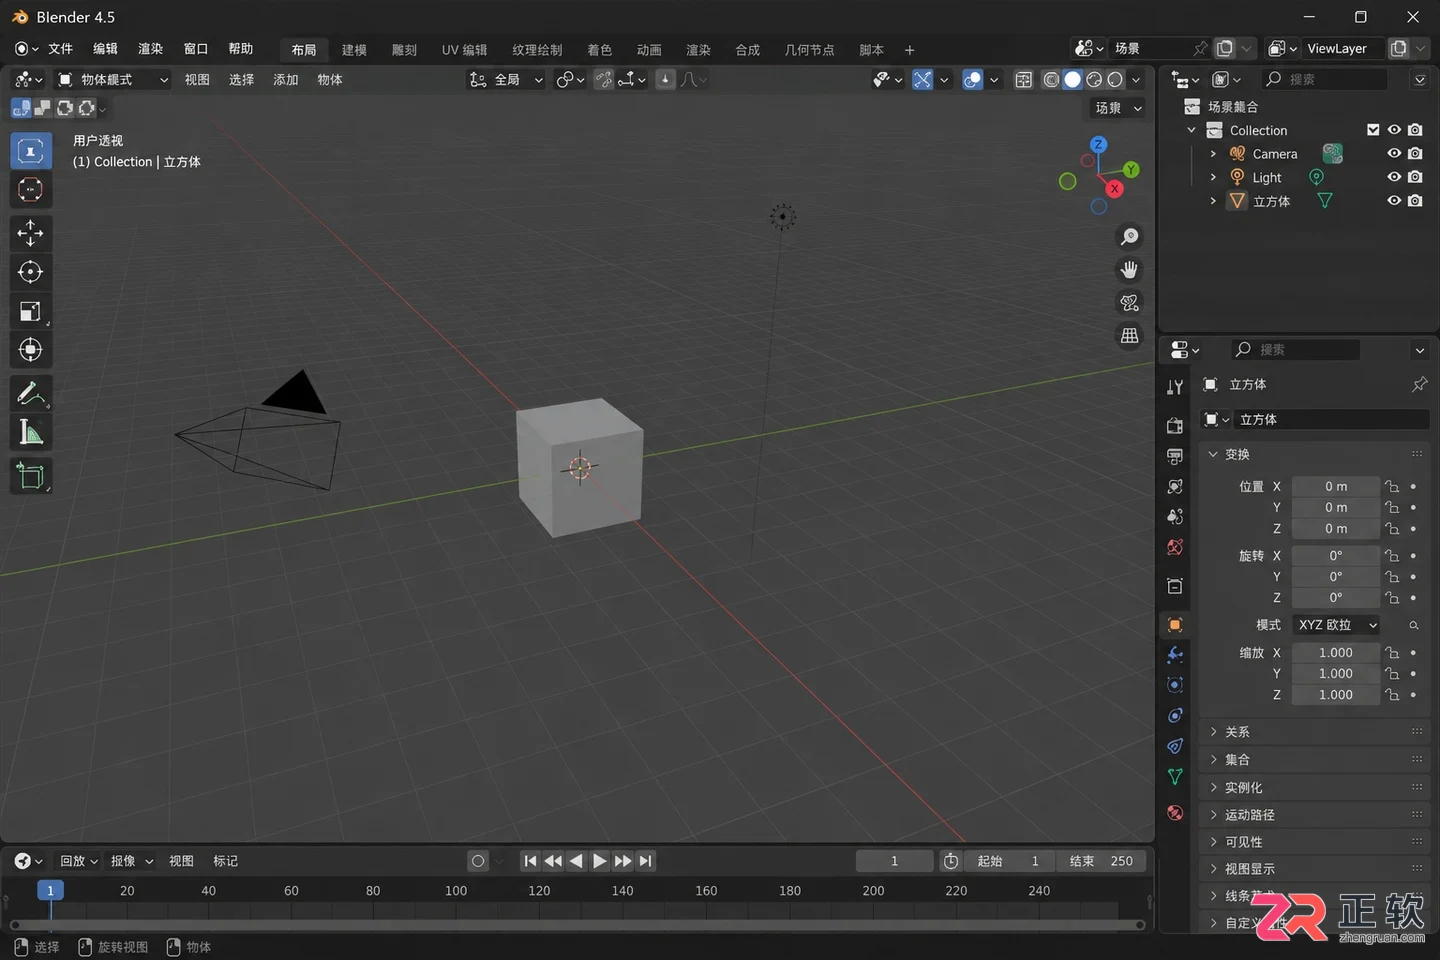Select the Transform tool

click(x=30, y=350)
